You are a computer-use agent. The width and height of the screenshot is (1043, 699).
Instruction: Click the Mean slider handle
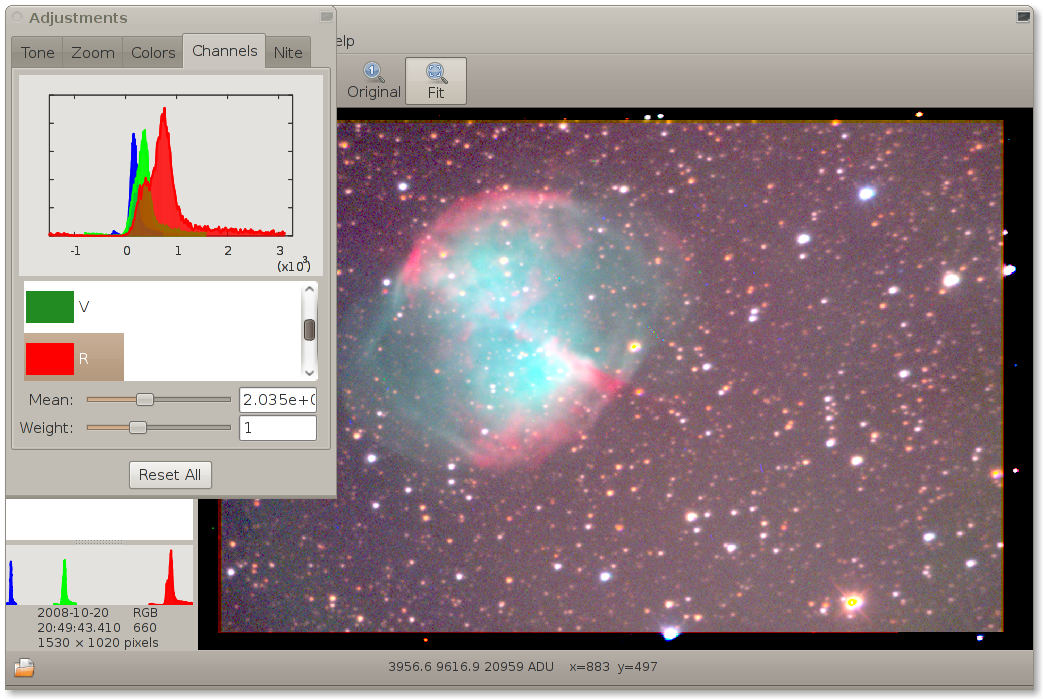(145, 400)
